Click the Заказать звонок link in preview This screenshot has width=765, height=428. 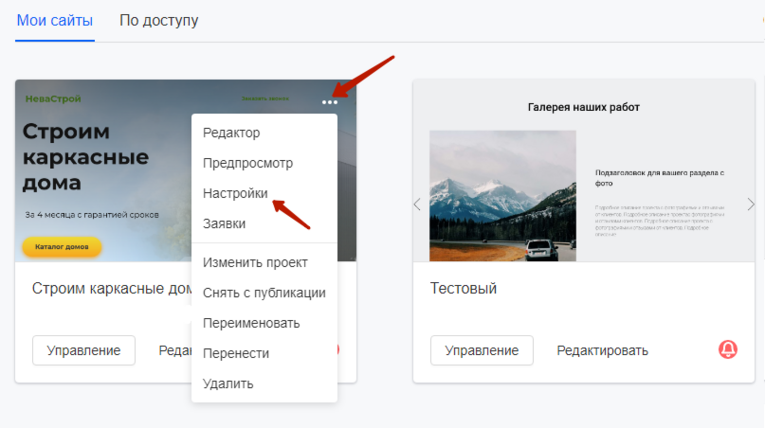265,99
